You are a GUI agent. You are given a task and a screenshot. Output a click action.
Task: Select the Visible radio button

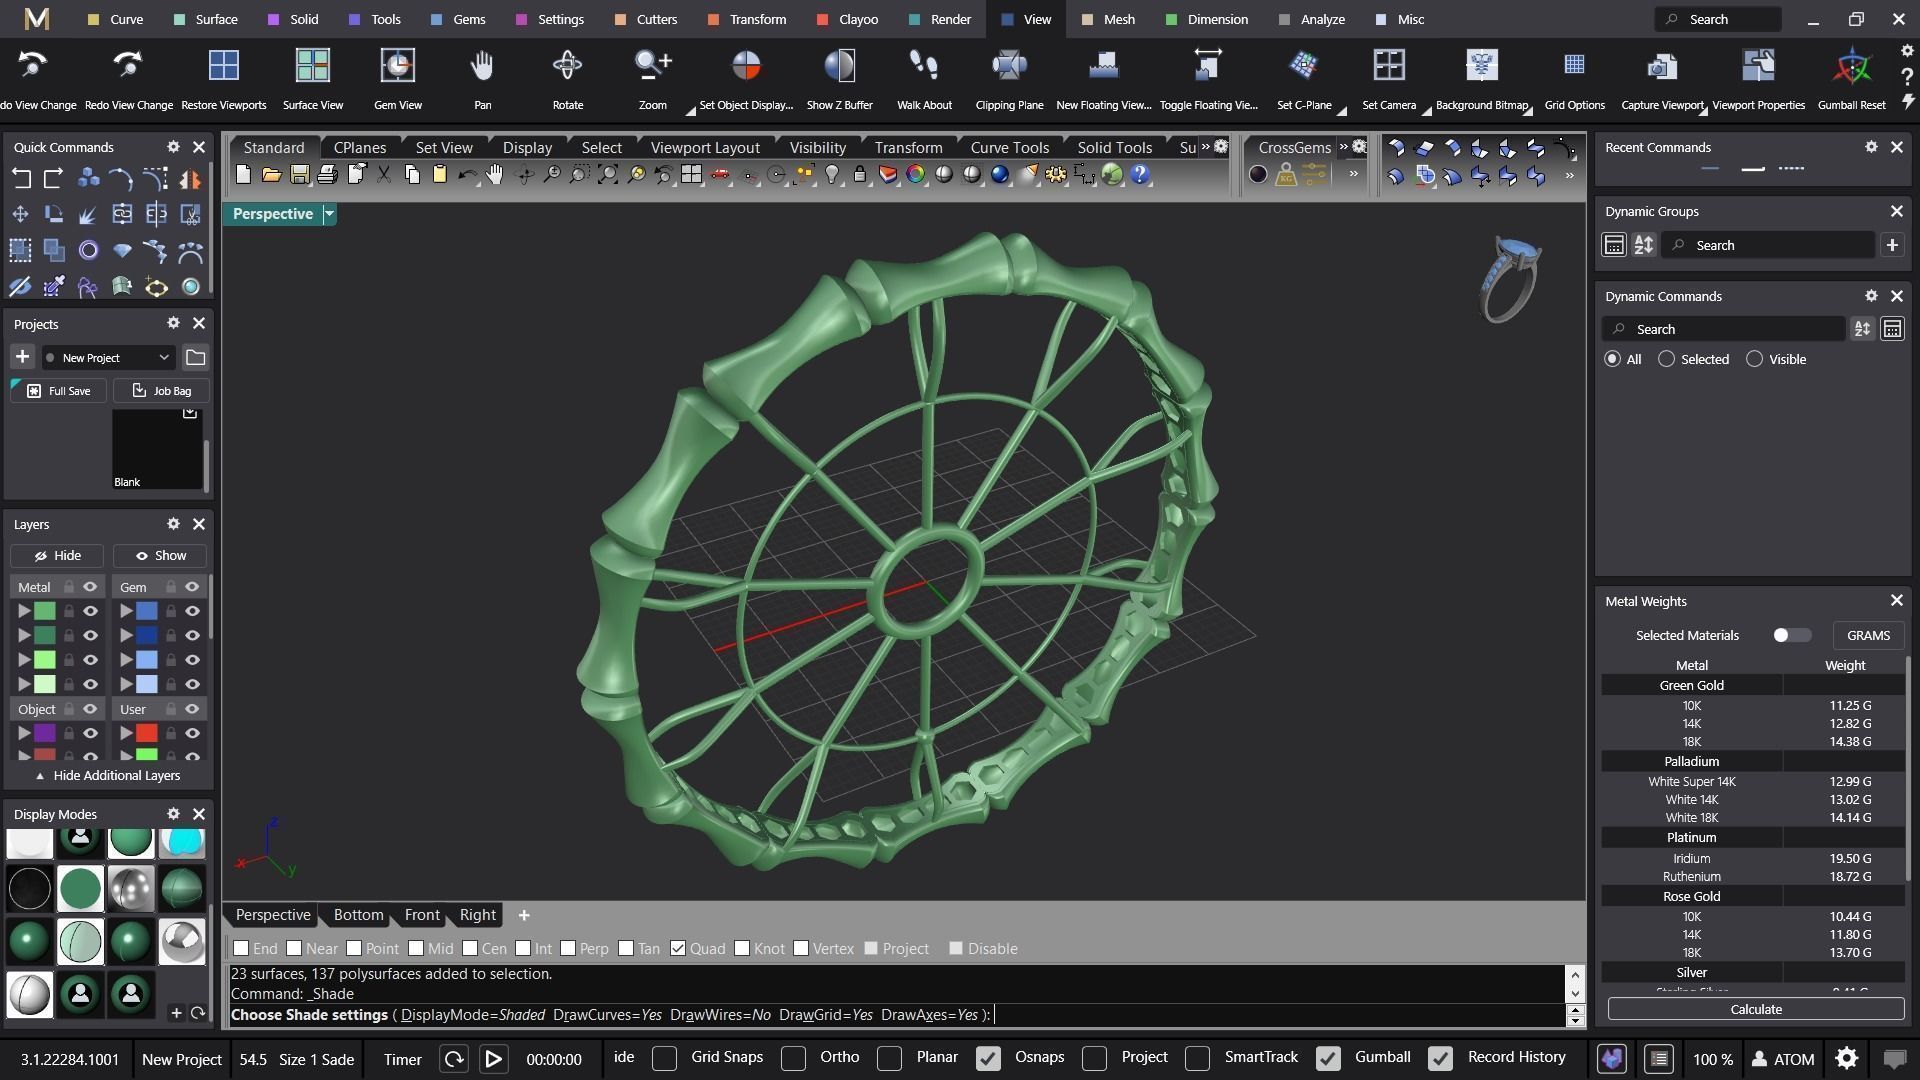click(x=1754, y=360)
